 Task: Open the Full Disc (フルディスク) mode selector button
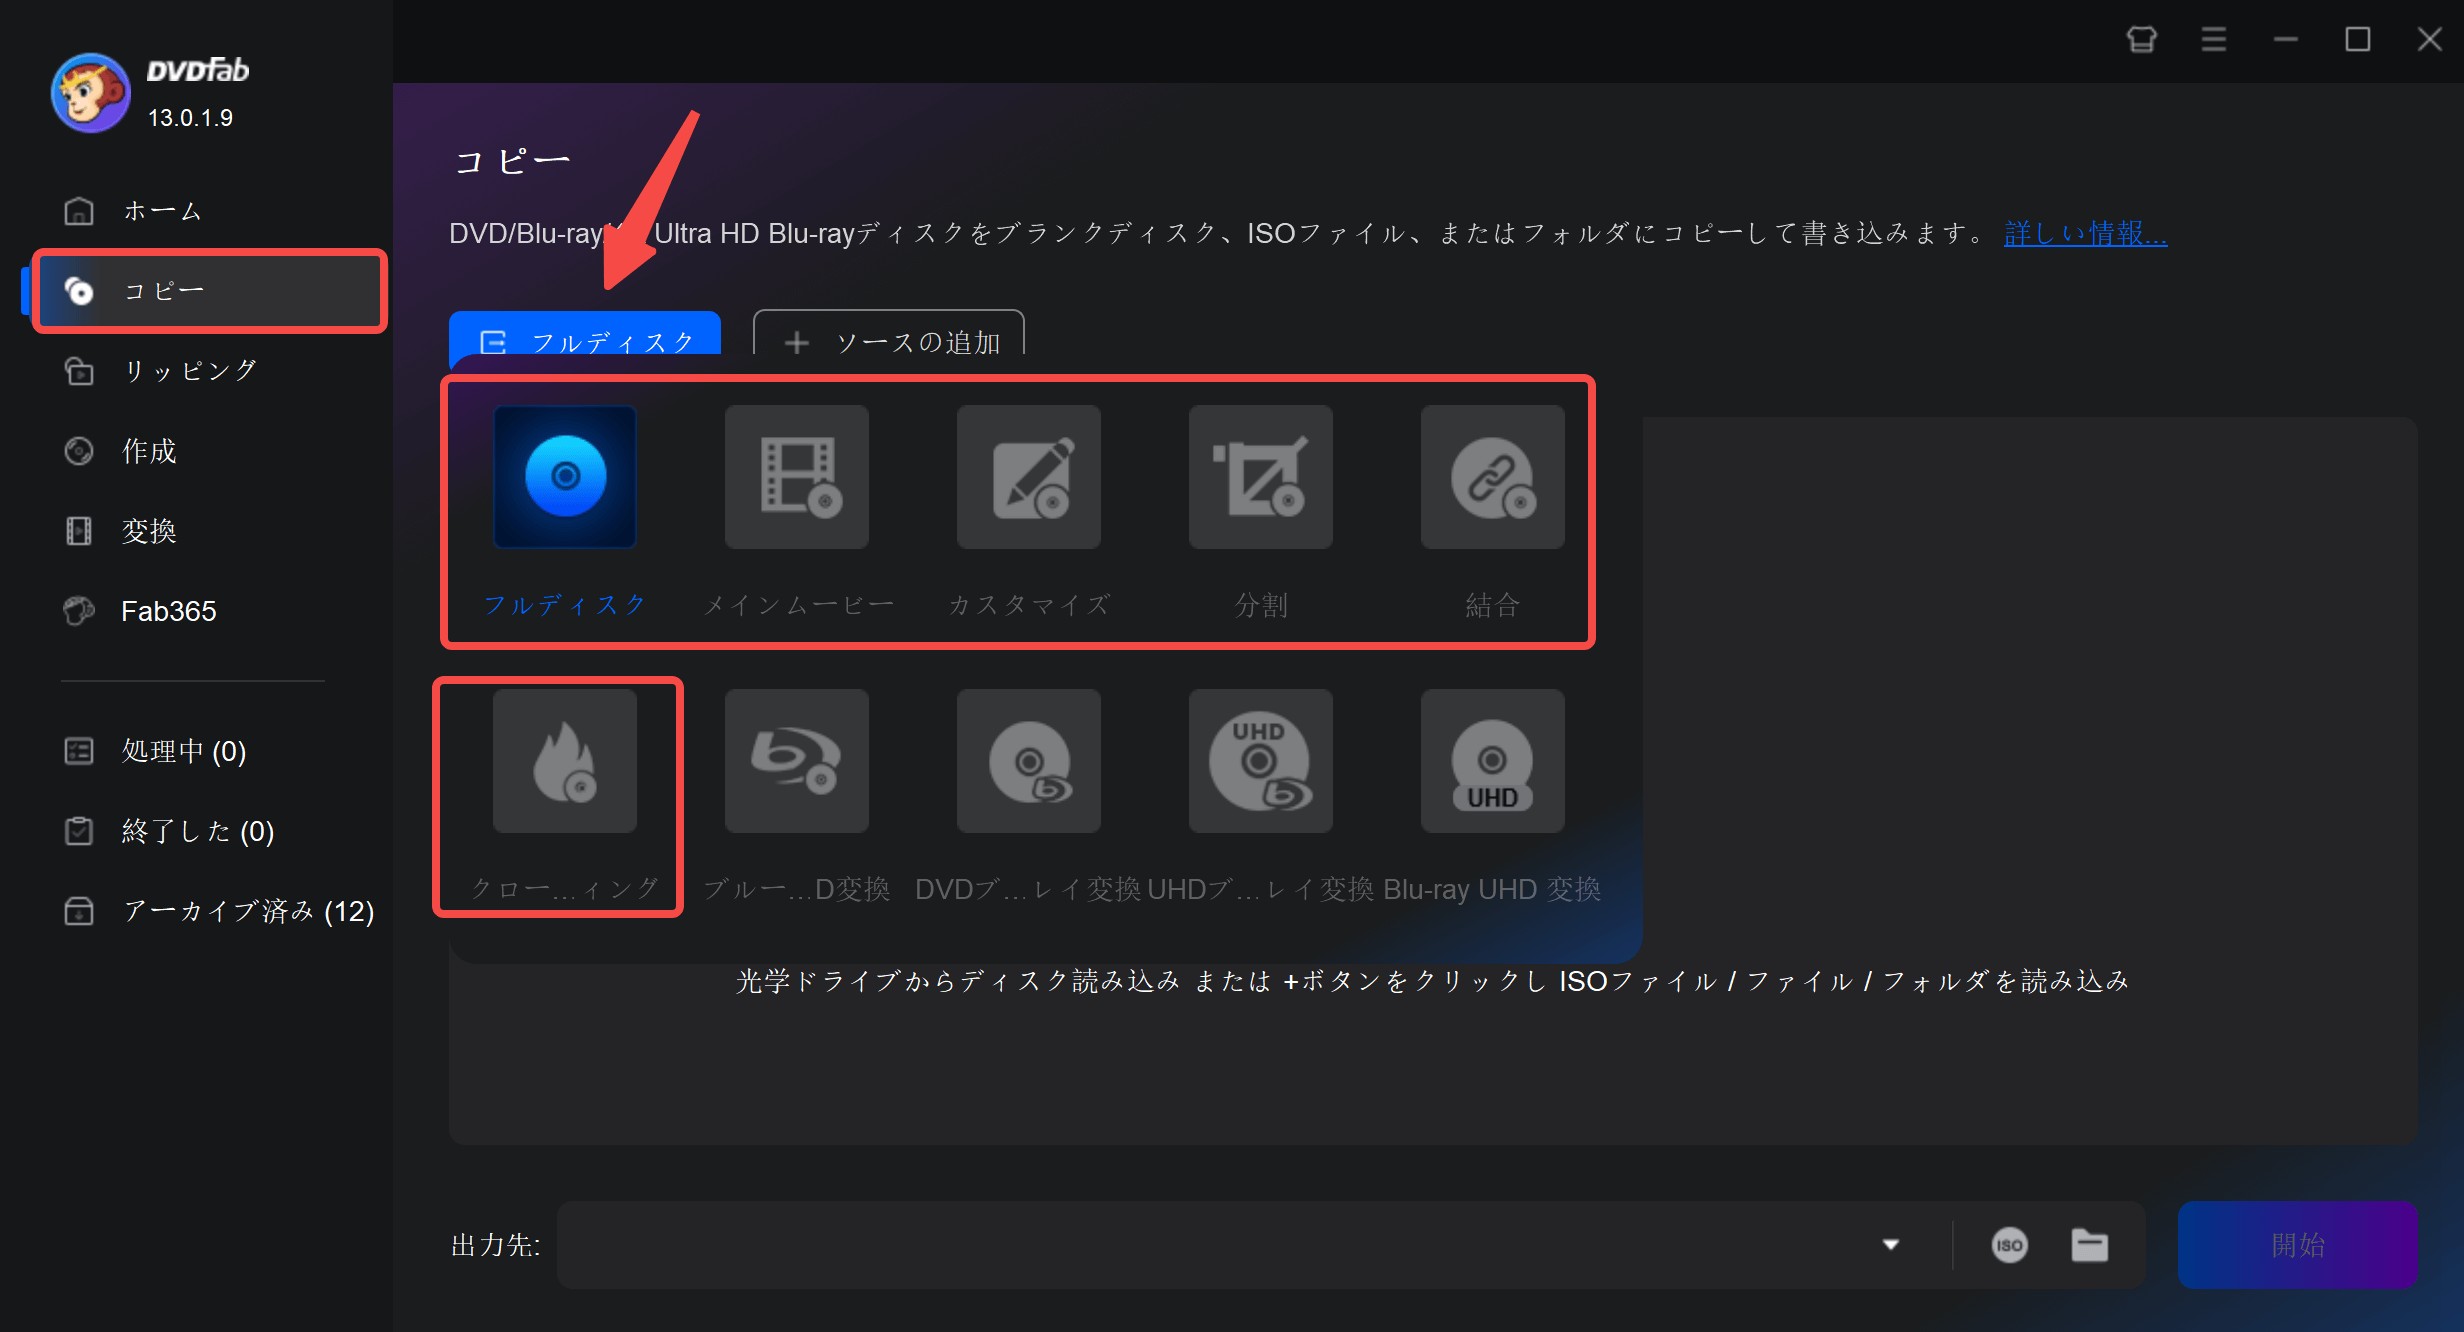pos(585,340)
